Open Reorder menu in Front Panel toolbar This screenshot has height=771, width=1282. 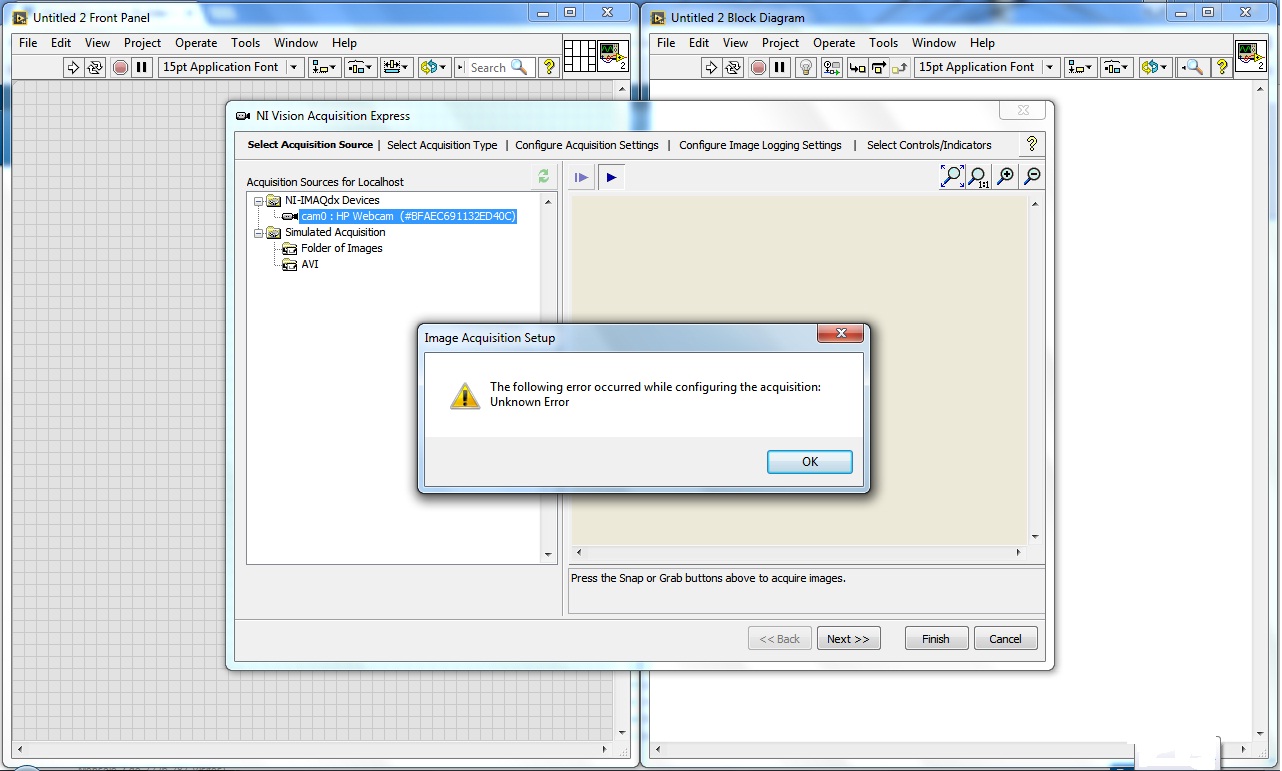pos(434,67)
